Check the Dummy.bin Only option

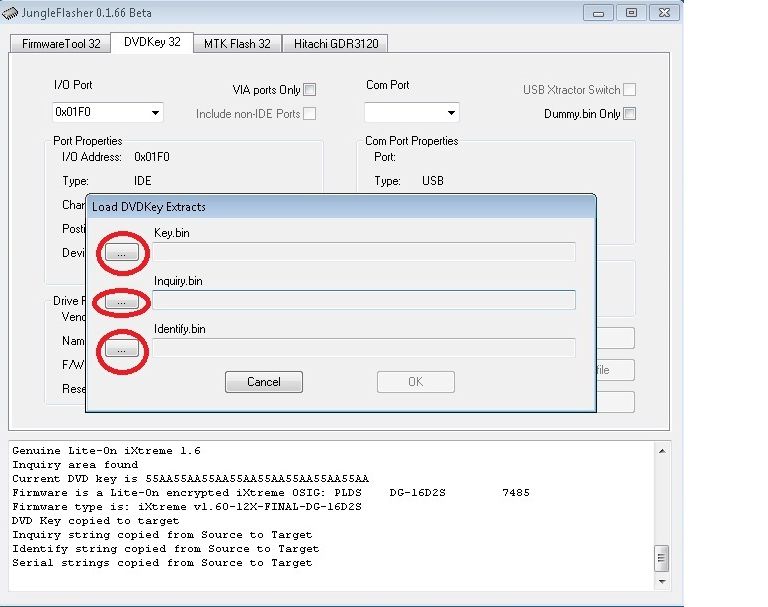[x=629, y=114]
